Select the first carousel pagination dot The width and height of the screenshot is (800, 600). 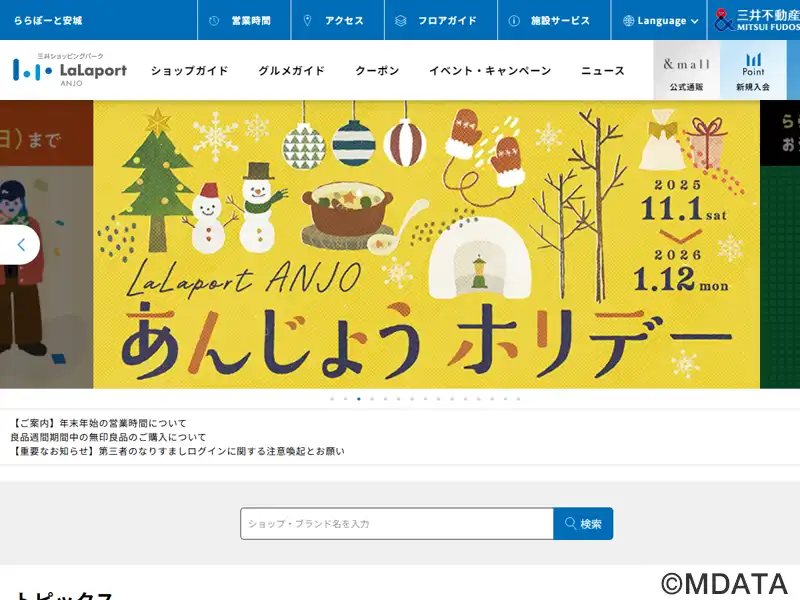point(332,399)
